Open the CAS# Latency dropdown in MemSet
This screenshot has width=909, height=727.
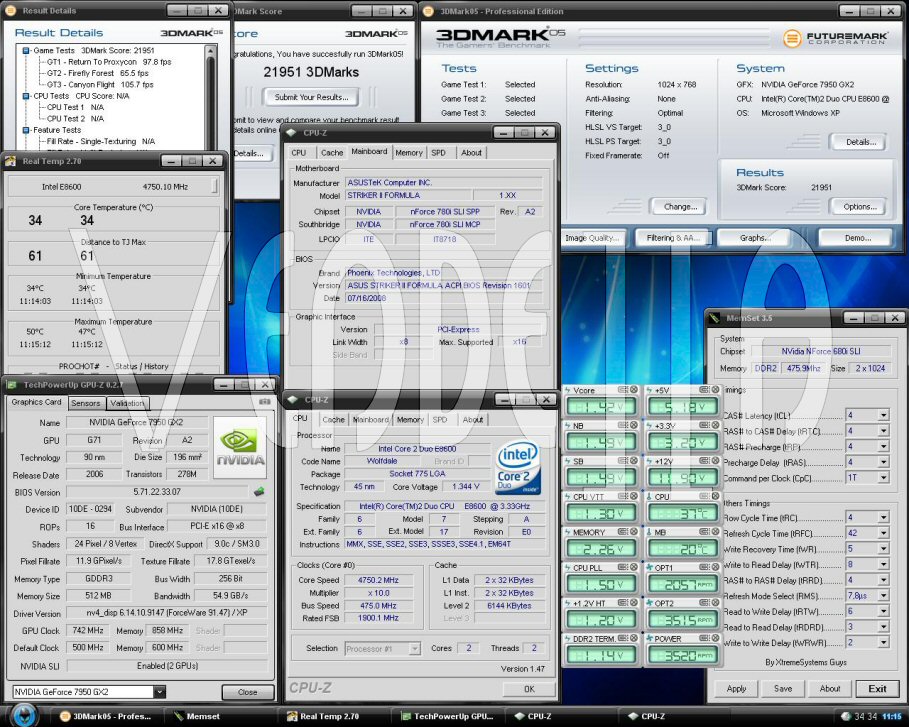pos(883,415)
